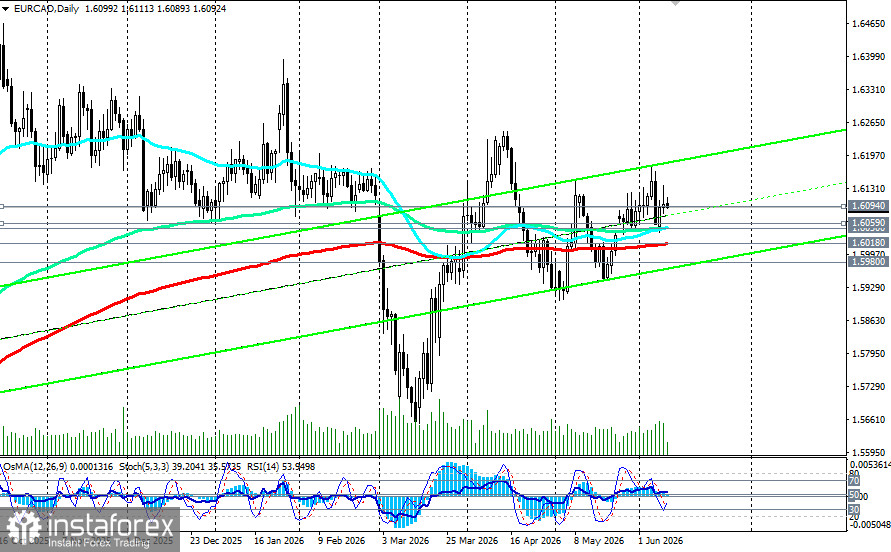
Task: Click the EURCAD,Daily symbol title
Action: tap(46, 9)
